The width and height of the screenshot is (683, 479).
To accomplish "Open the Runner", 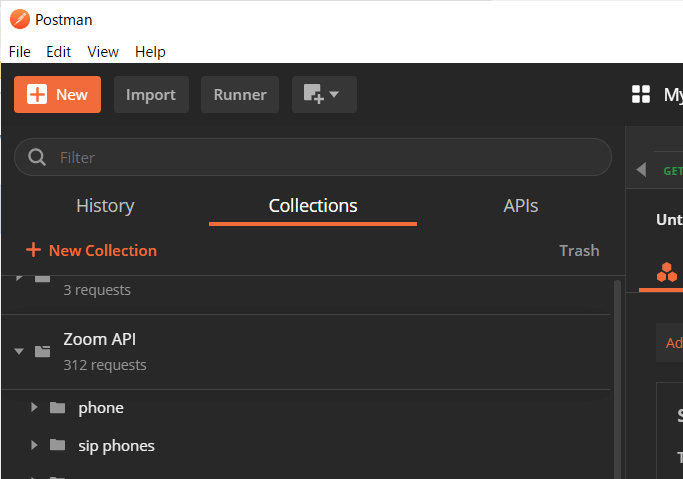I will coord(240,94).
